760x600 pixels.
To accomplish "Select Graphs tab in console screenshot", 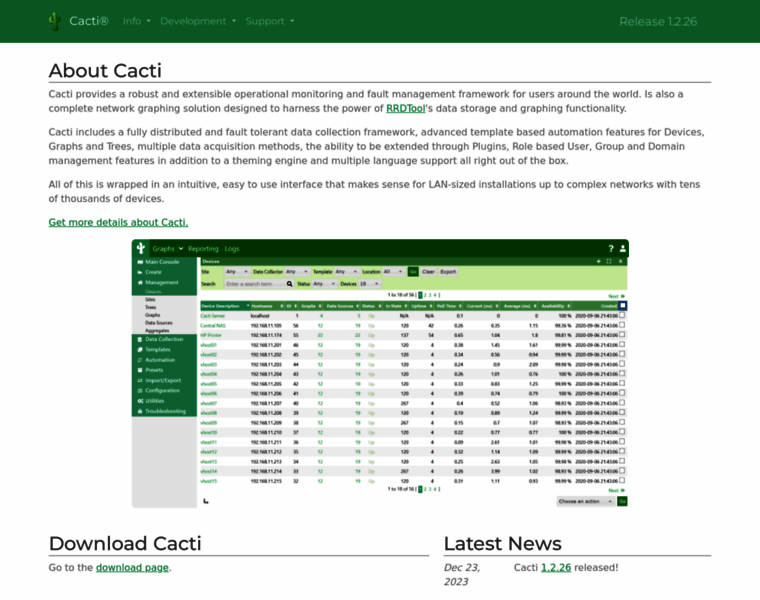I will [x=168, y=249].
